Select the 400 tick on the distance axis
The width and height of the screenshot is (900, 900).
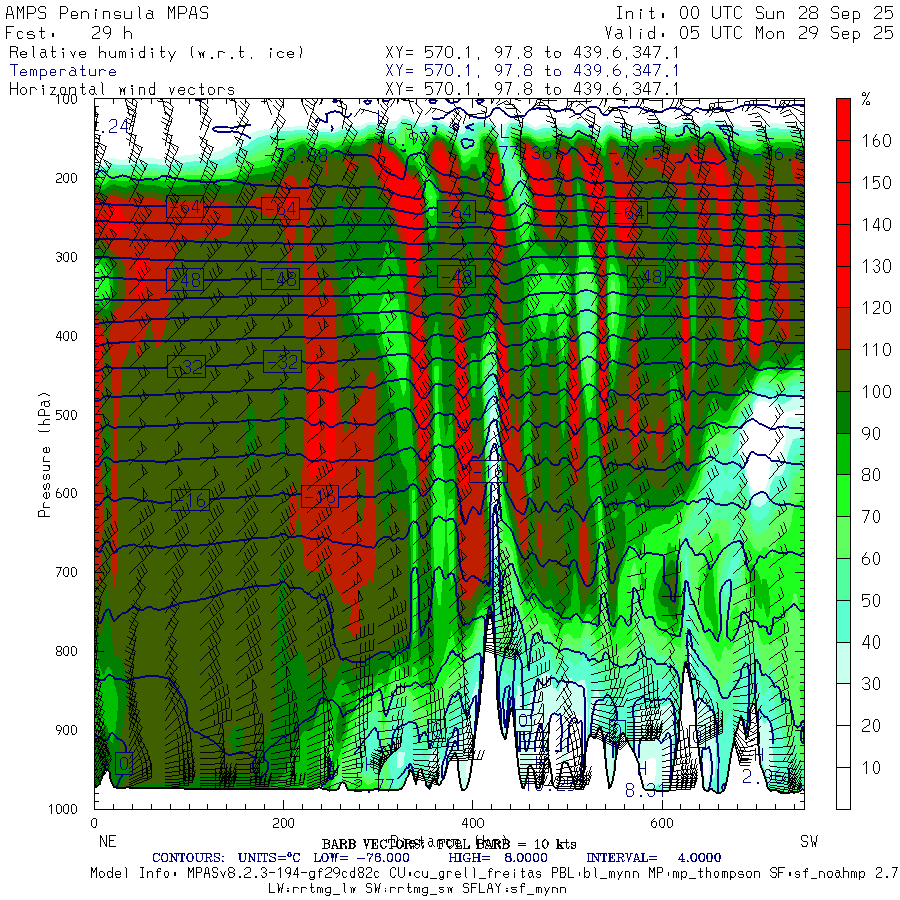pos(472,823)
